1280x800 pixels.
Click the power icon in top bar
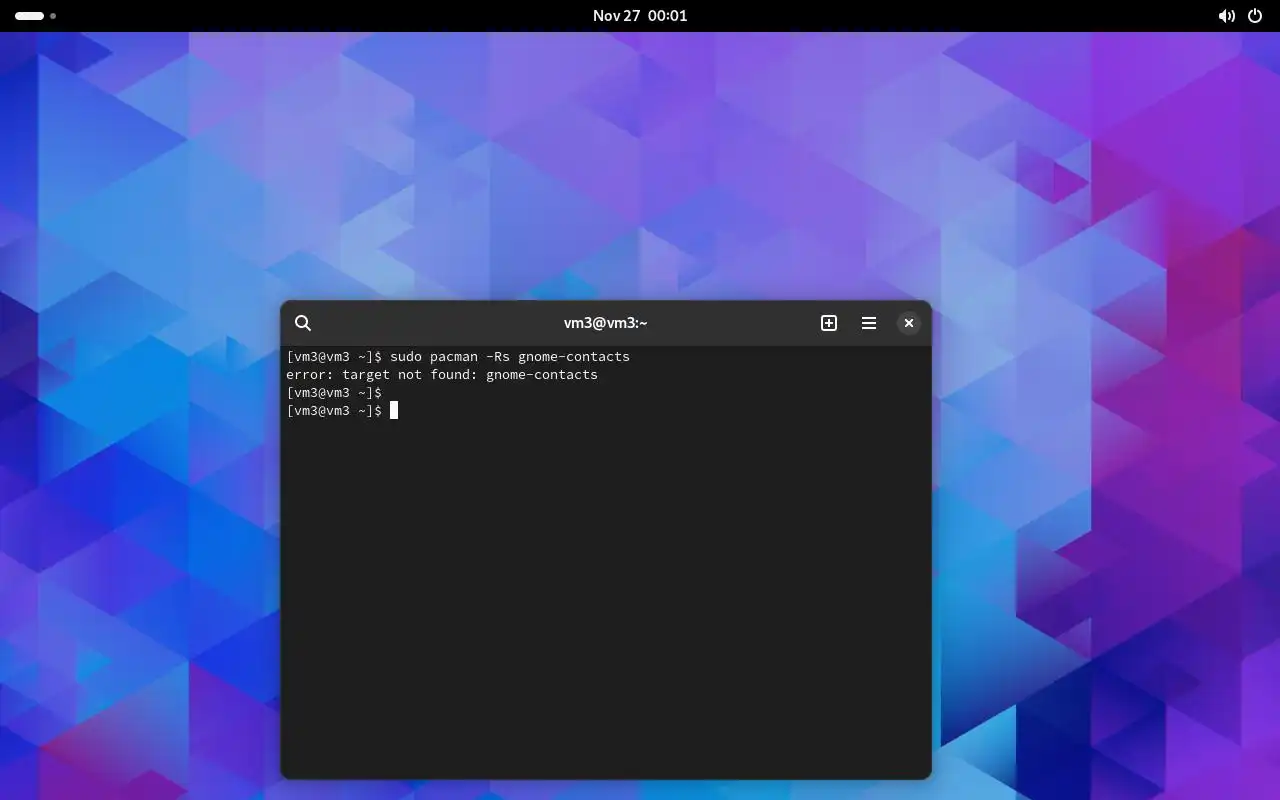pyautogui.click(x=1255, y=16)
